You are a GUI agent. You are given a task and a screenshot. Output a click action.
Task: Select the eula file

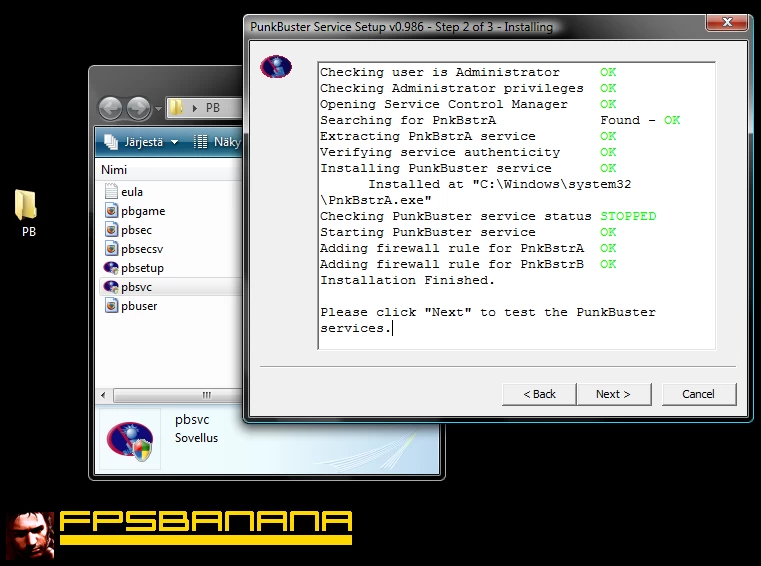tap(124, 192)
